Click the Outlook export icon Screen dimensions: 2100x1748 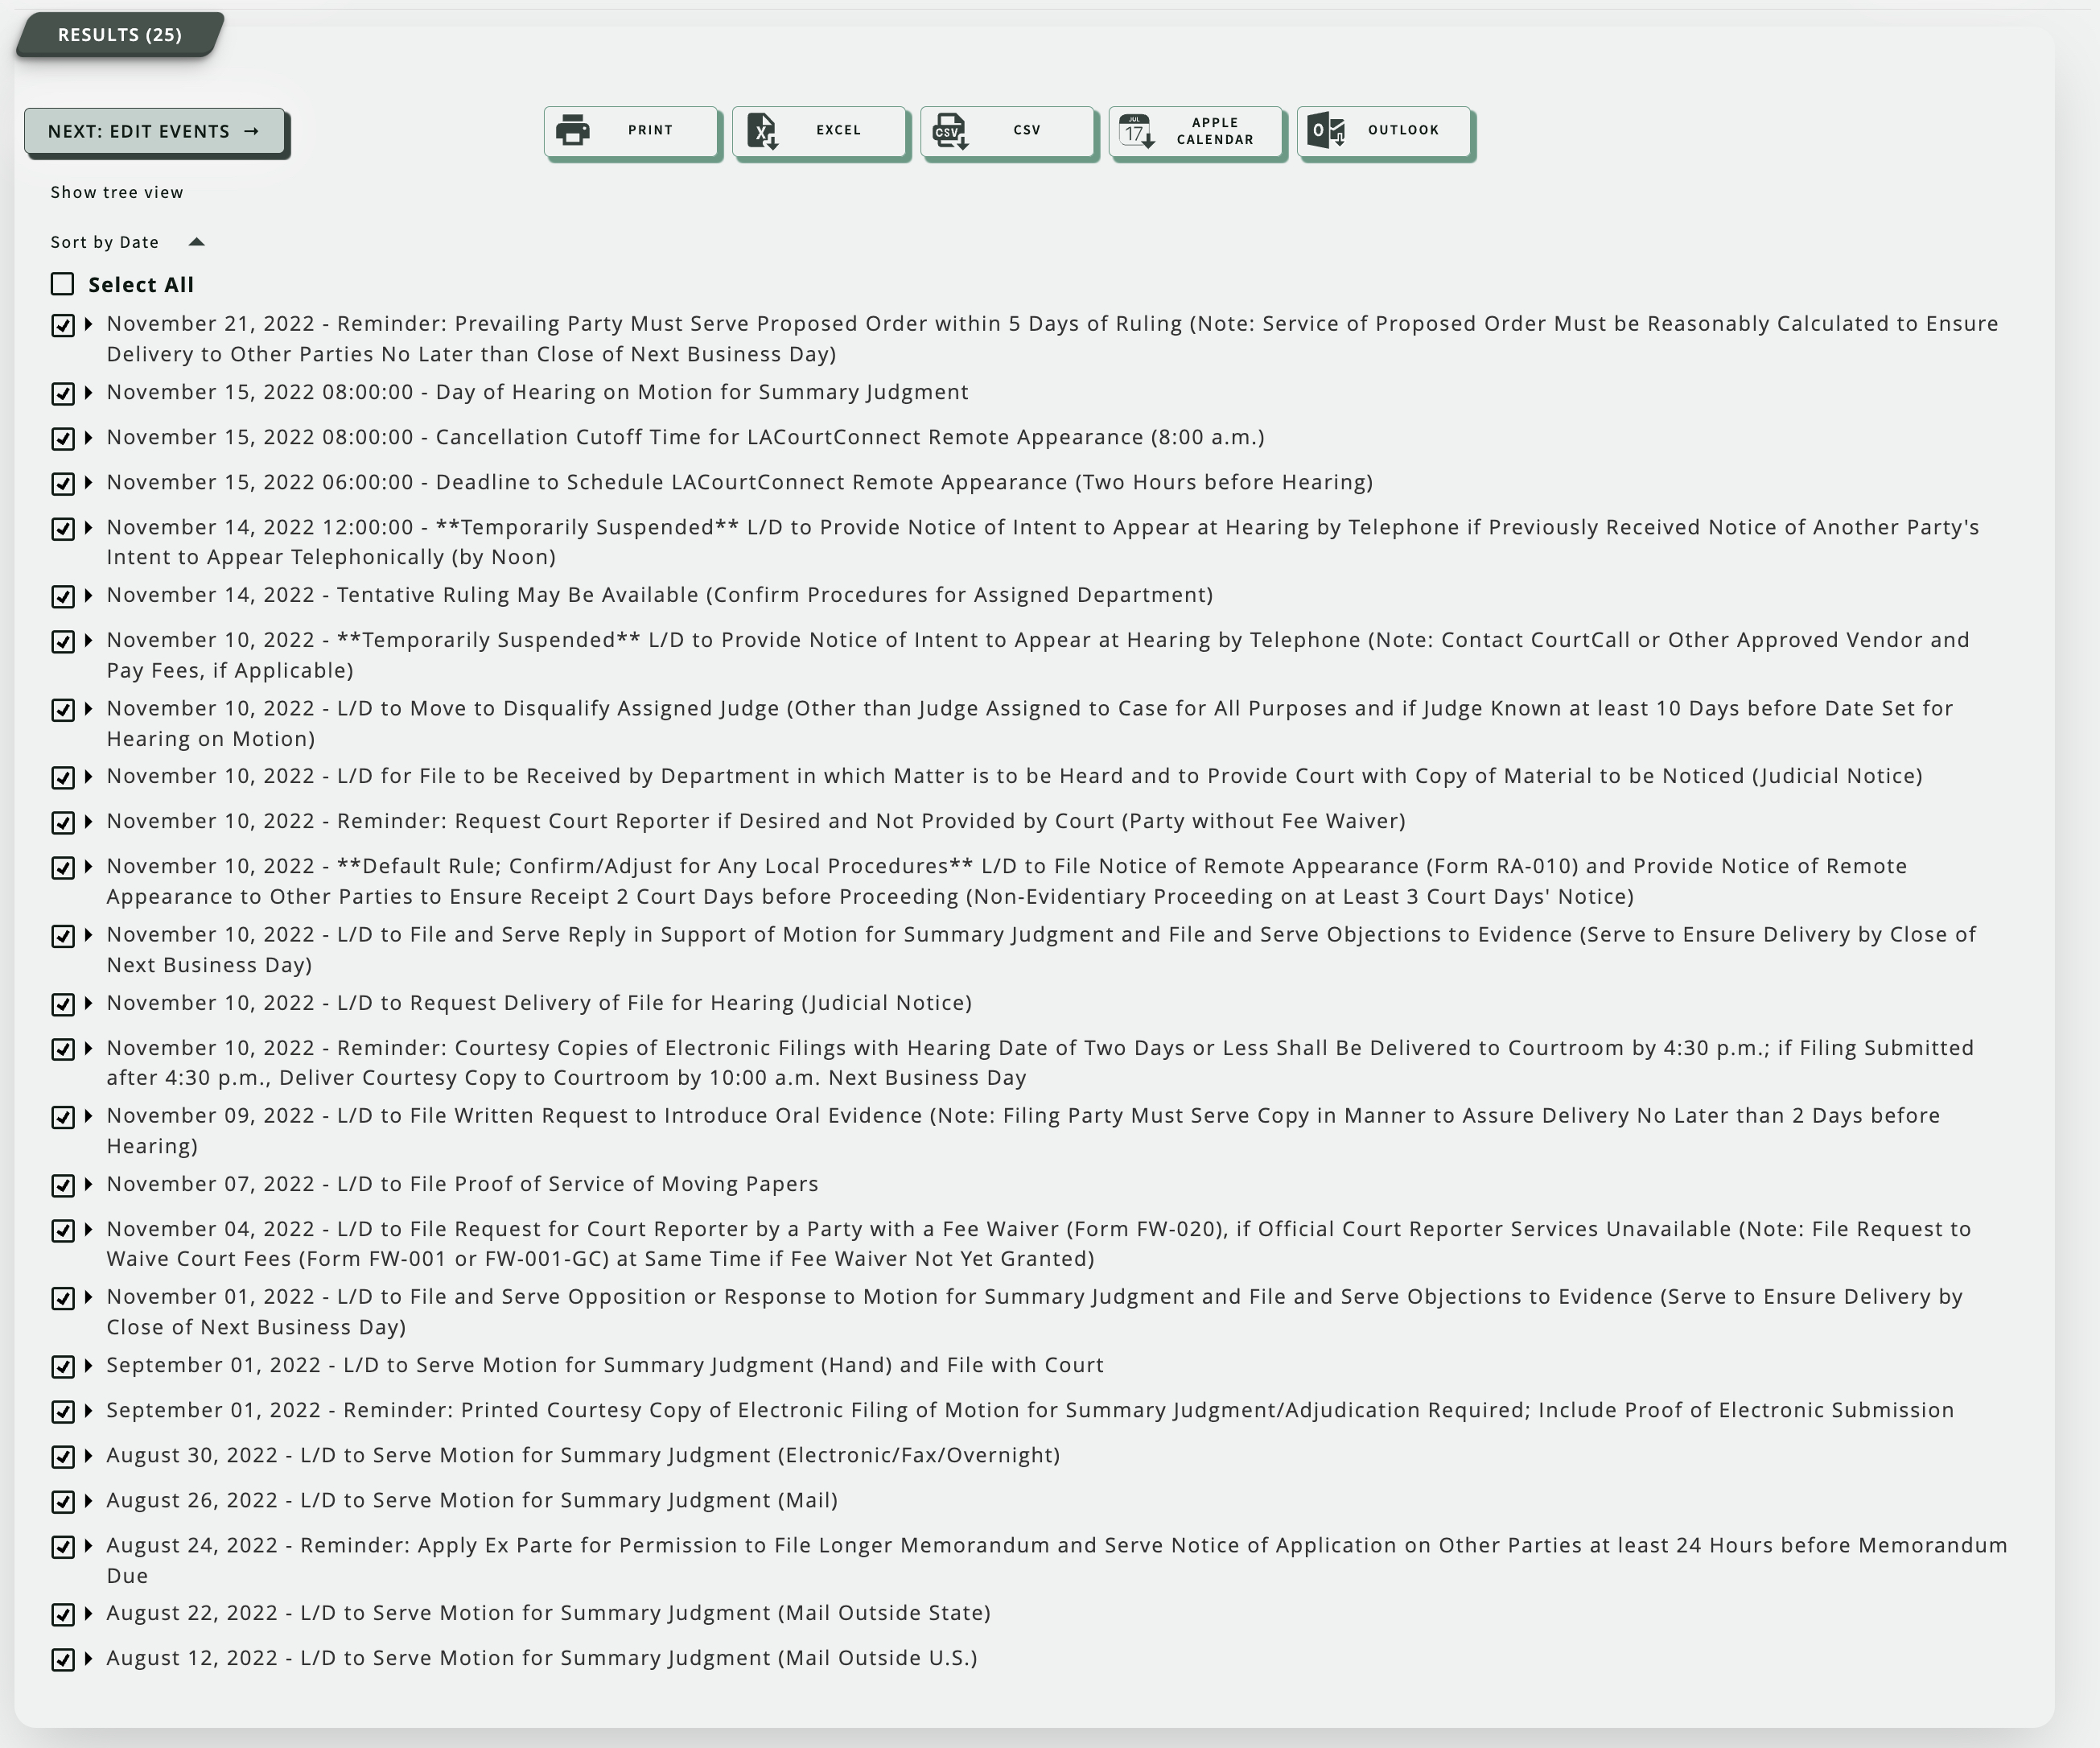pyautogui.click(x=1326, y=130)
